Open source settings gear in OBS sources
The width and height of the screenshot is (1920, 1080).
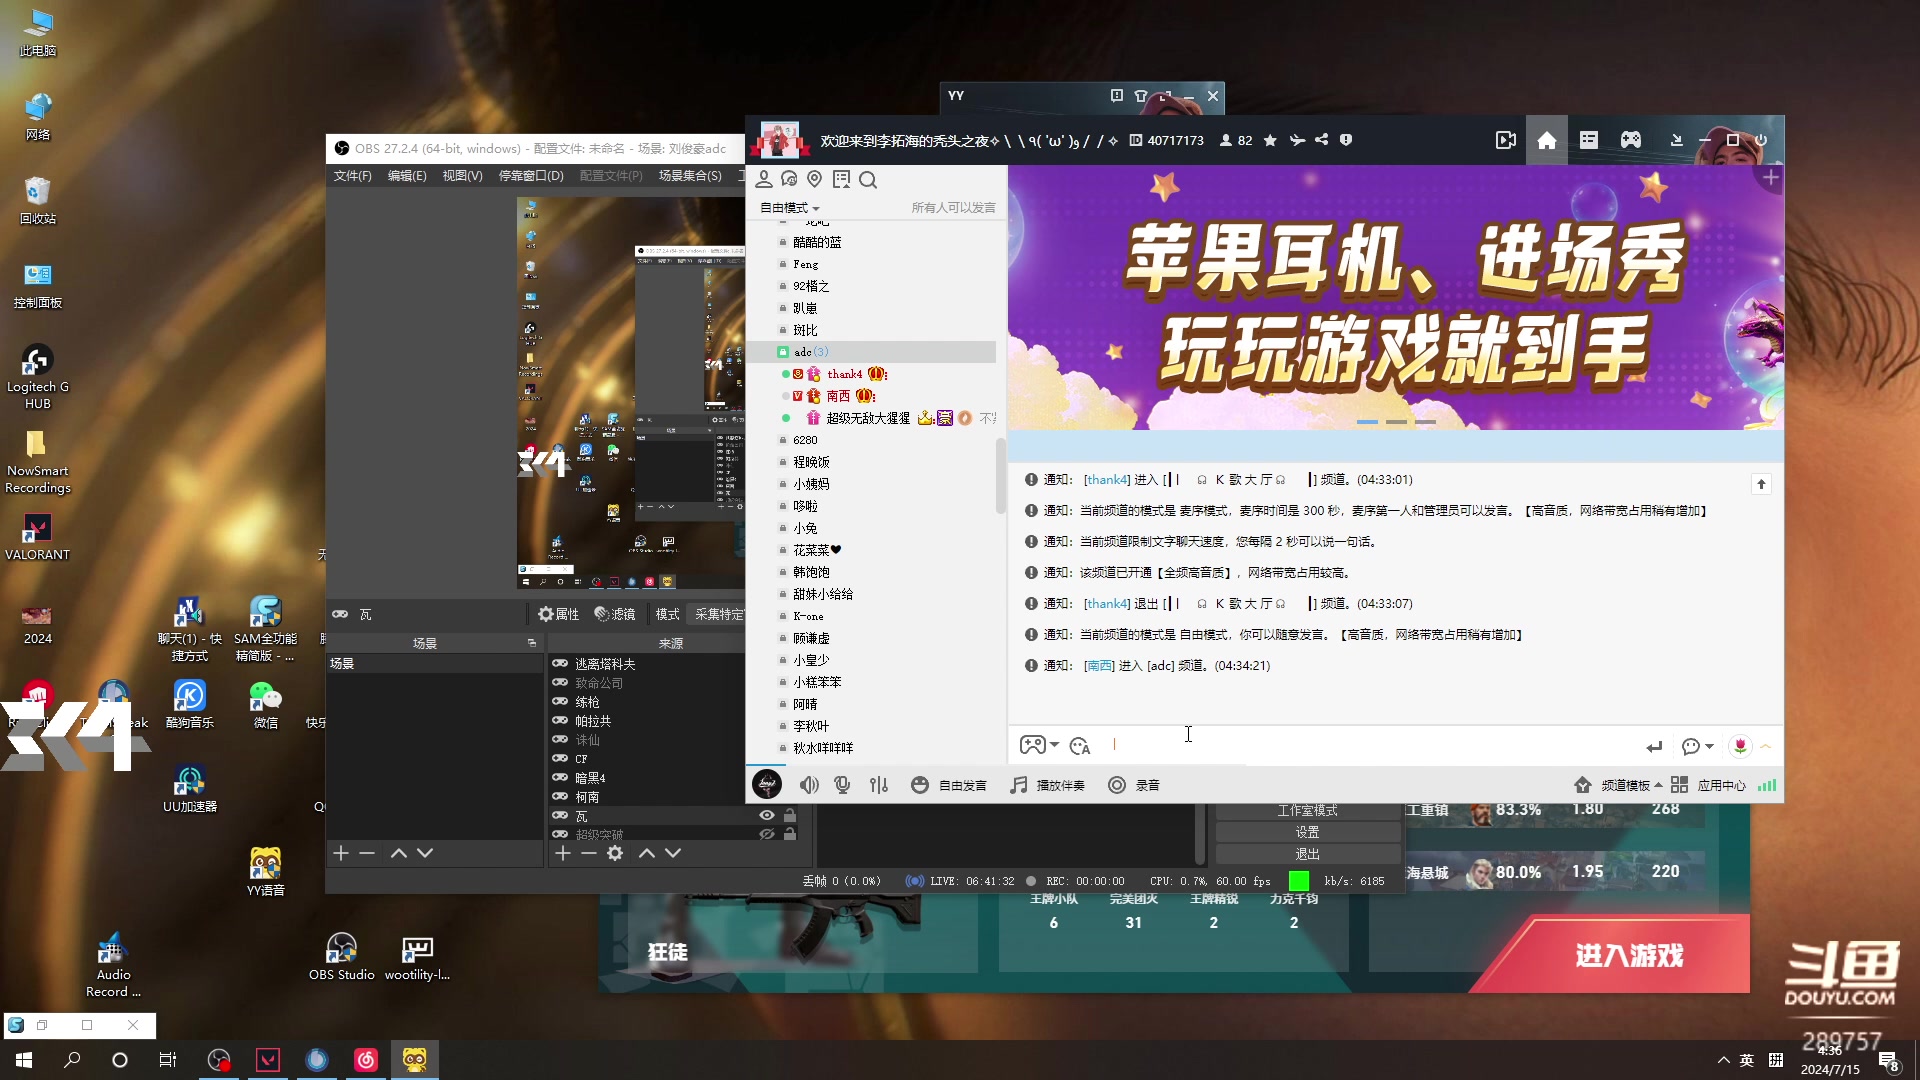(x=615, y=853)
